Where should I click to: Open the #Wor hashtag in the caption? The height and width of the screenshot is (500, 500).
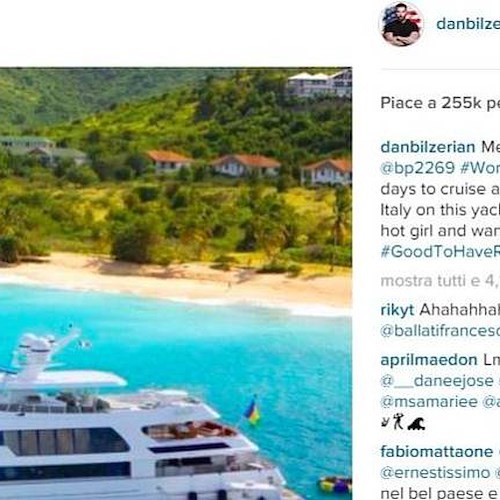pos(480,168)
